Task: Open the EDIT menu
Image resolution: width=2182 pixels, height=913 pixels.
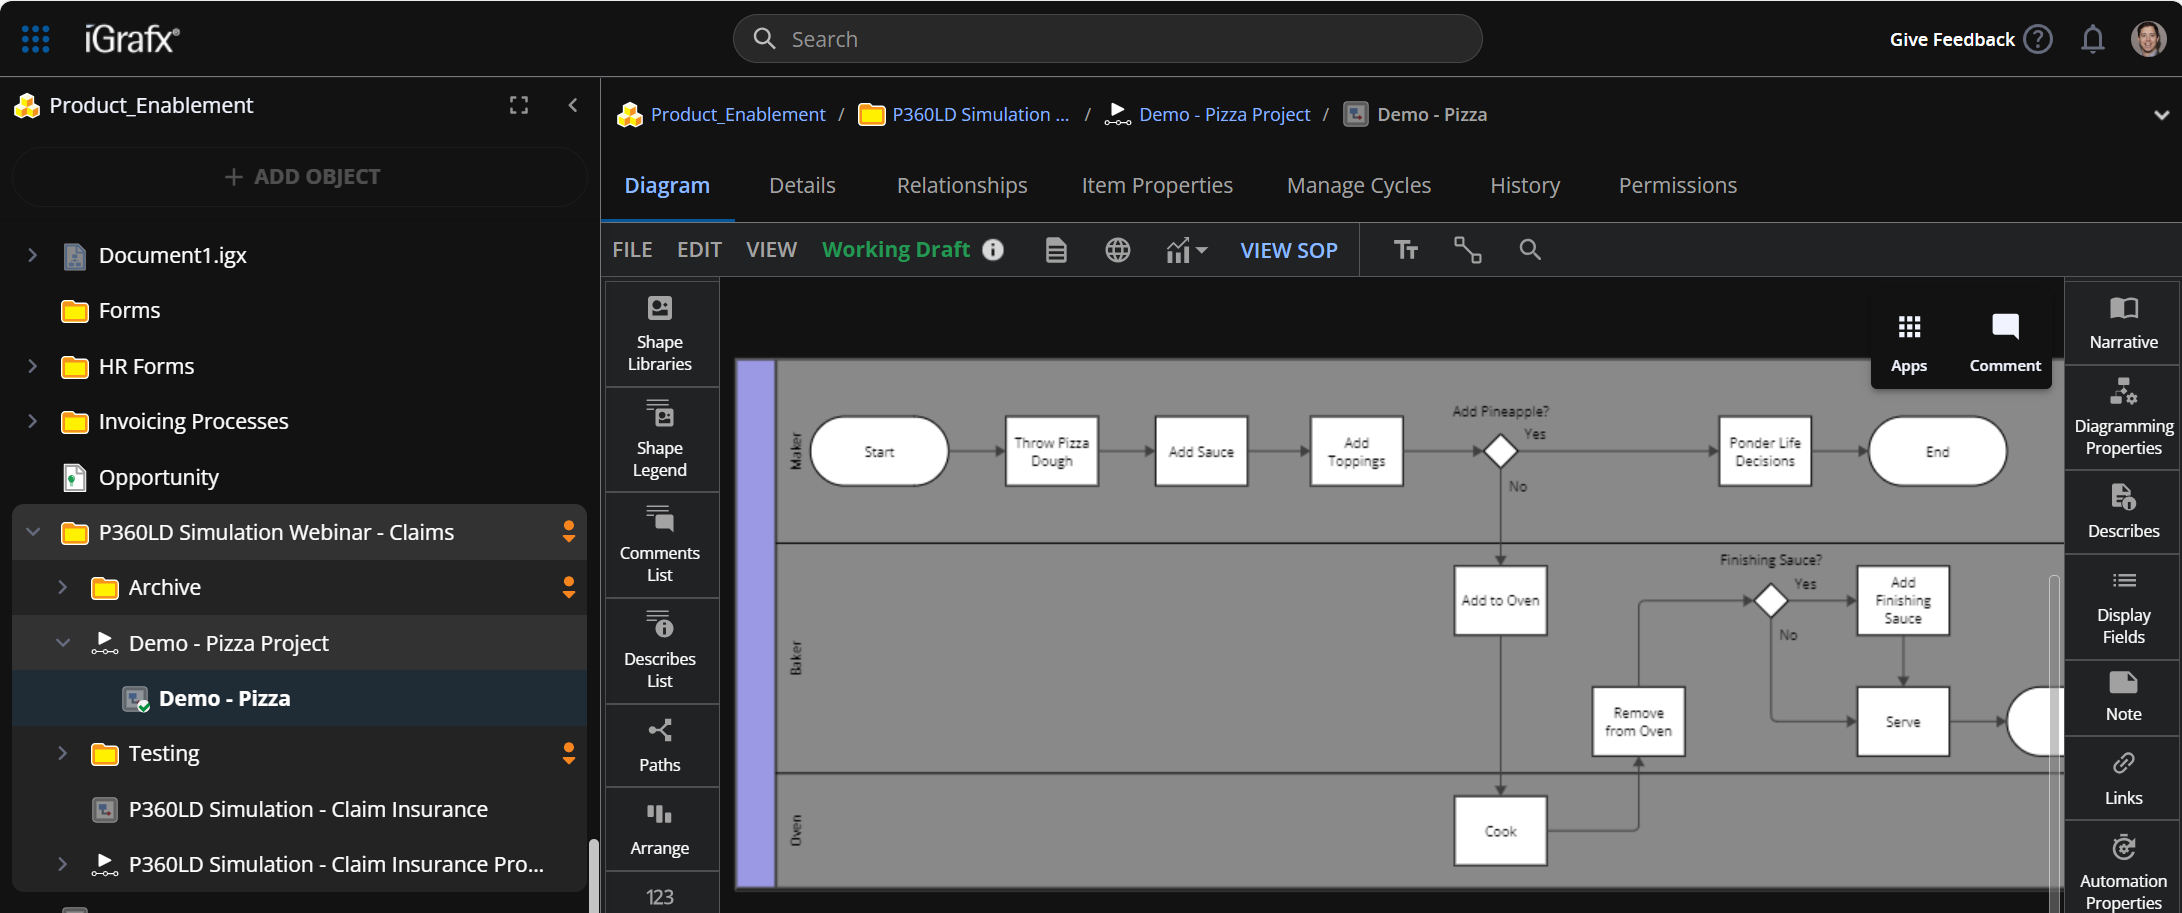Action: click(x=699, y=250)
